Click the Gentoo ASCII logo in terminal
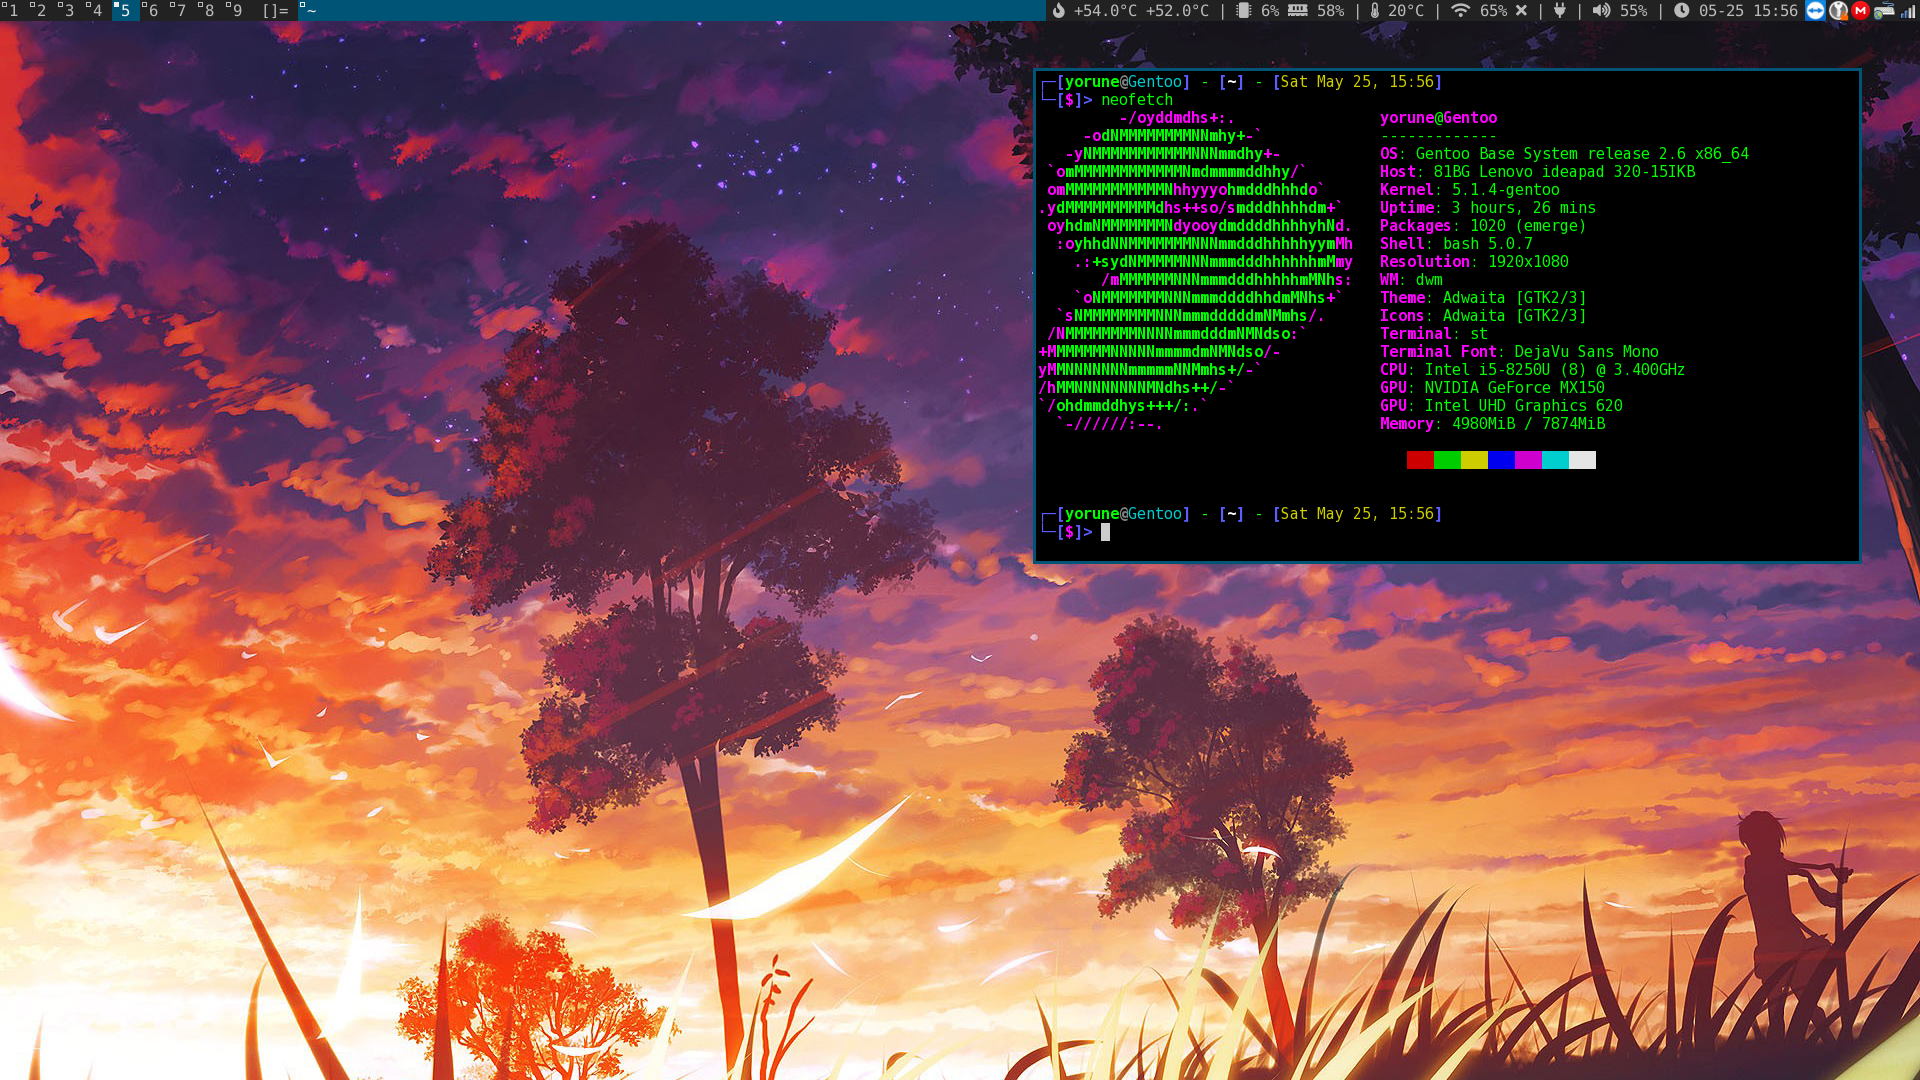Screen dimensions: 1920x1080 pos(1196,271)
